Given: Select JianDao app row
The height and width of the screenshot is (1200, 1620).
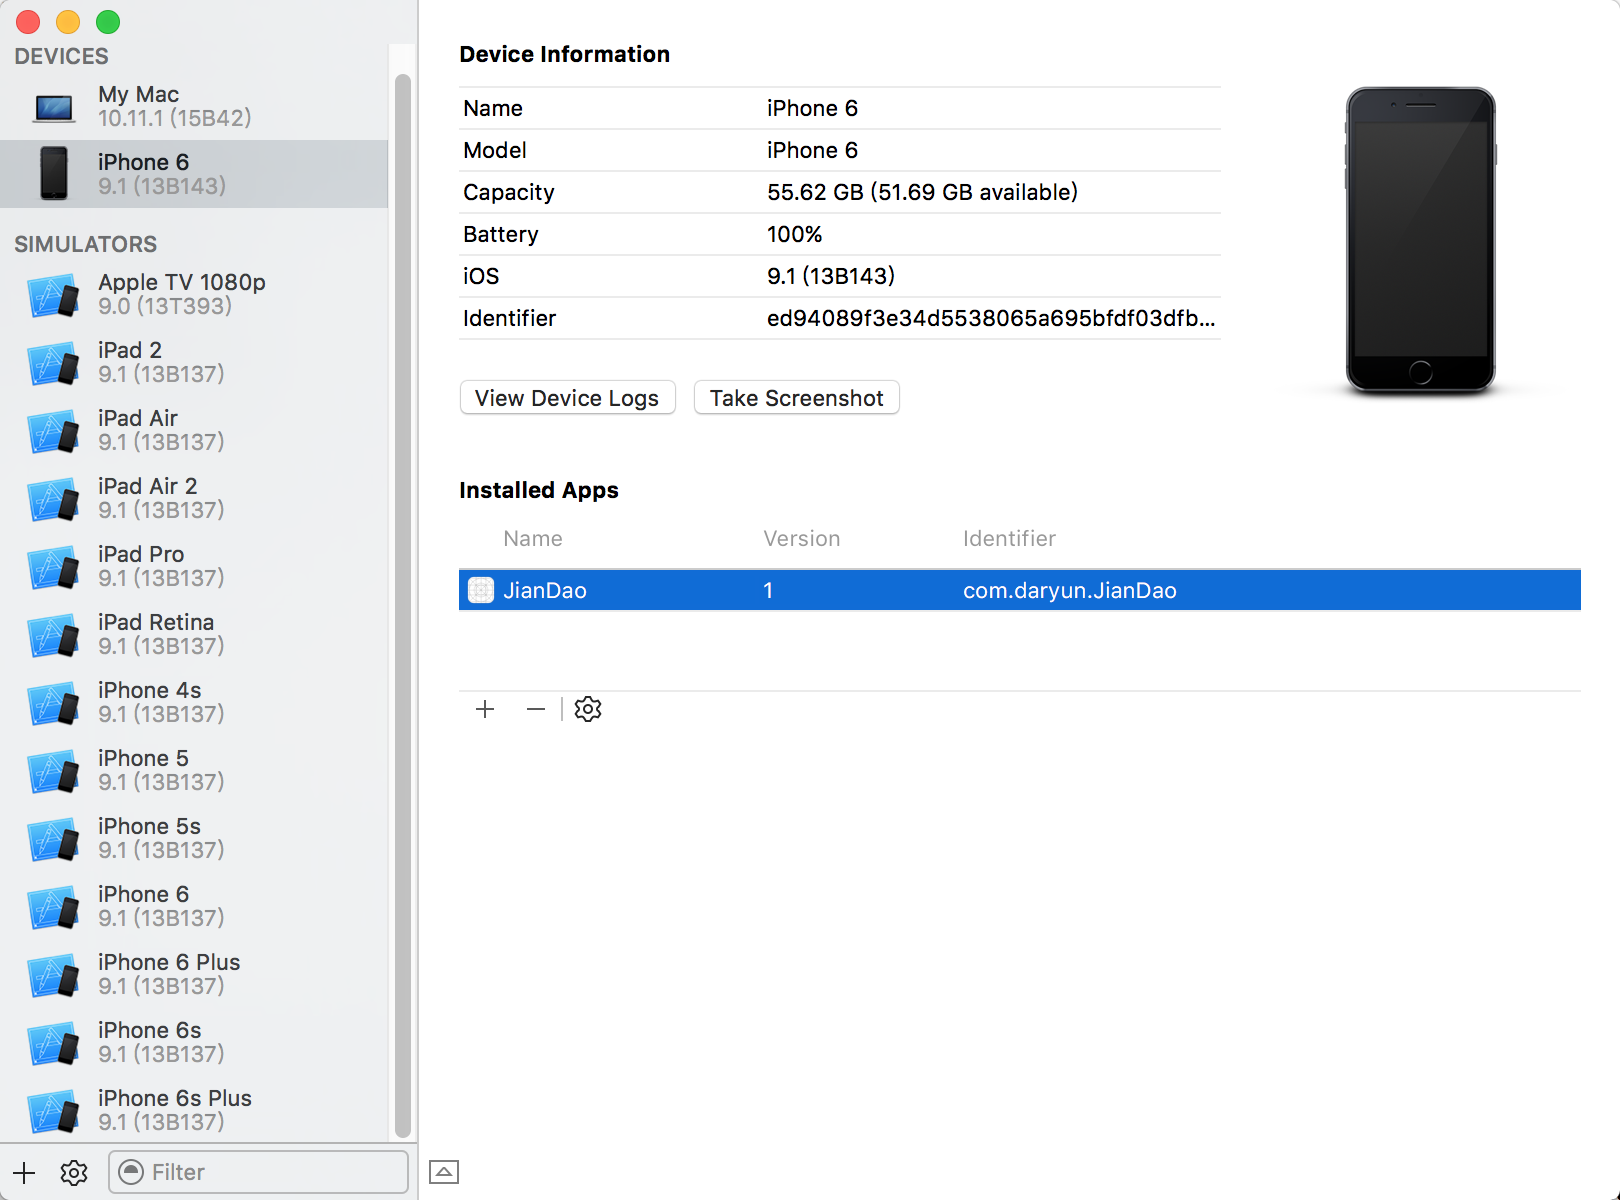Looking at the screenshot, I should tap(1019, 590).
